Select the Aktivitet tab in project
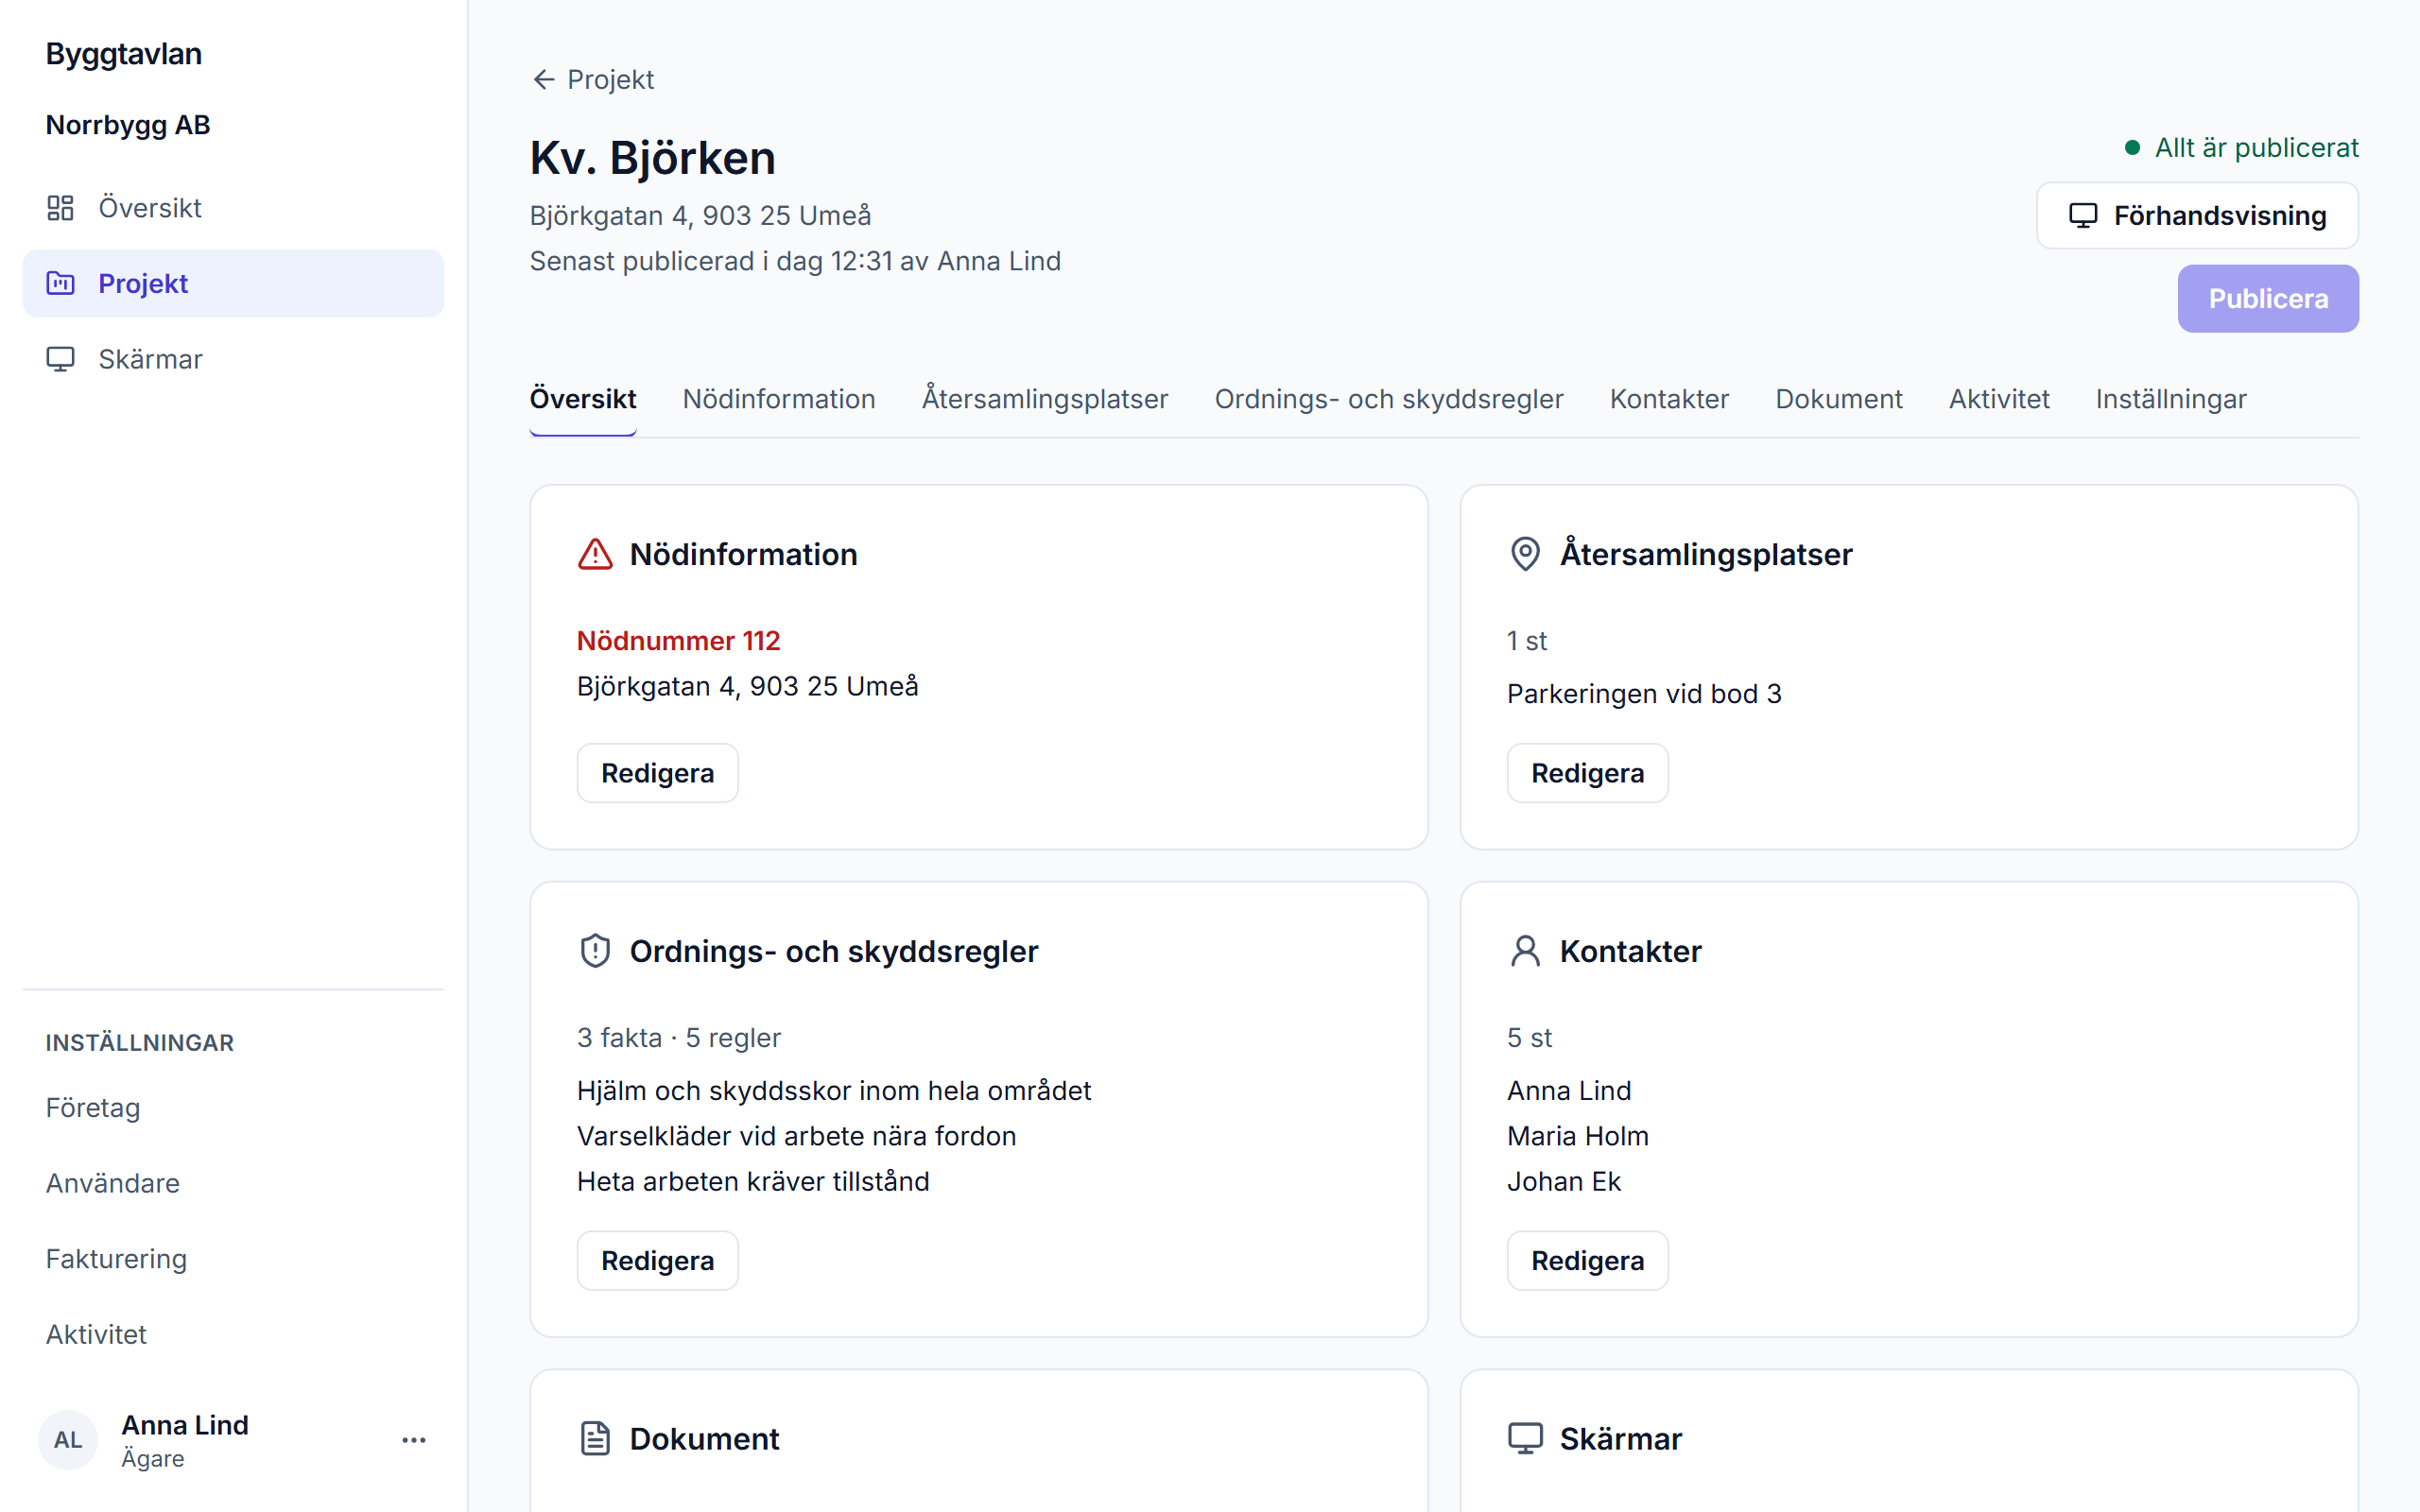 pos(1999,399)
